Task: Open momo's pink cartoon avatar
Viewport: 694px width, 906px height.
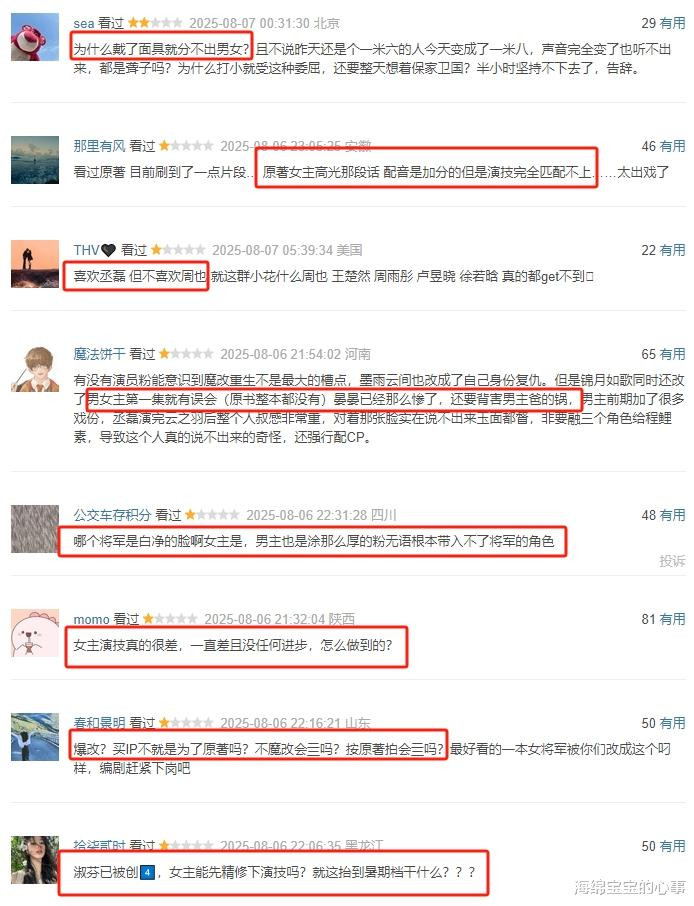Action: 35,633
